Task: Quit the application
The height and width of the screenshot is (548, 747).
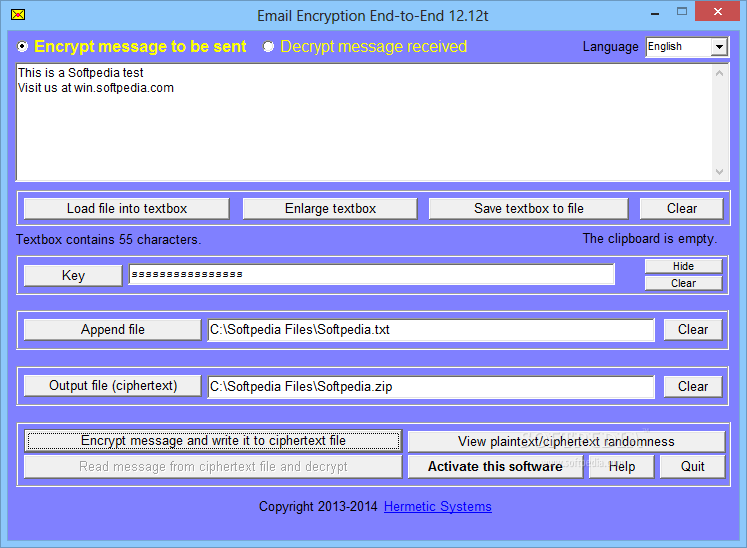Action: (x=693, y=467)
